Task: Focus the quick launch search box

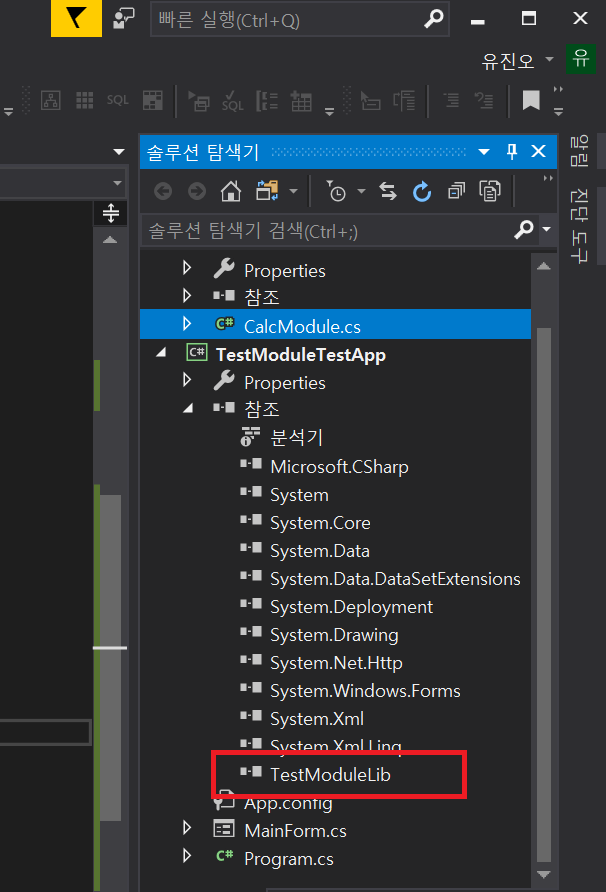Action: tap(300, 19)
